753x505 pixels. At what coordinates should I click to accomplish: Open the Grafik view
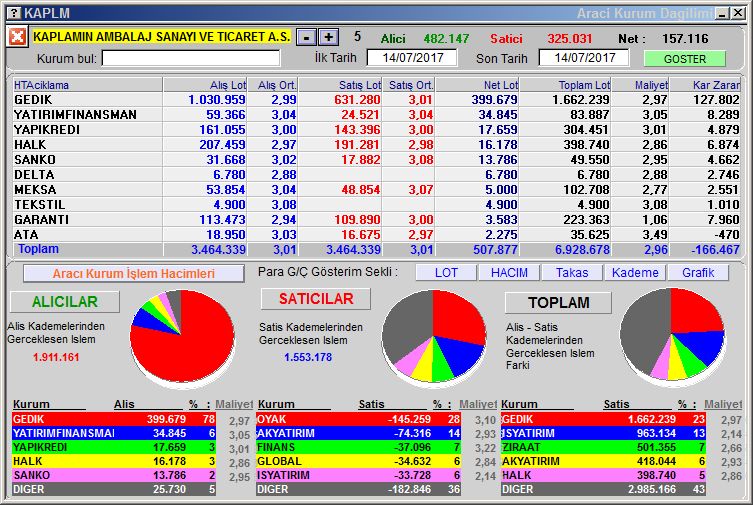698,273
